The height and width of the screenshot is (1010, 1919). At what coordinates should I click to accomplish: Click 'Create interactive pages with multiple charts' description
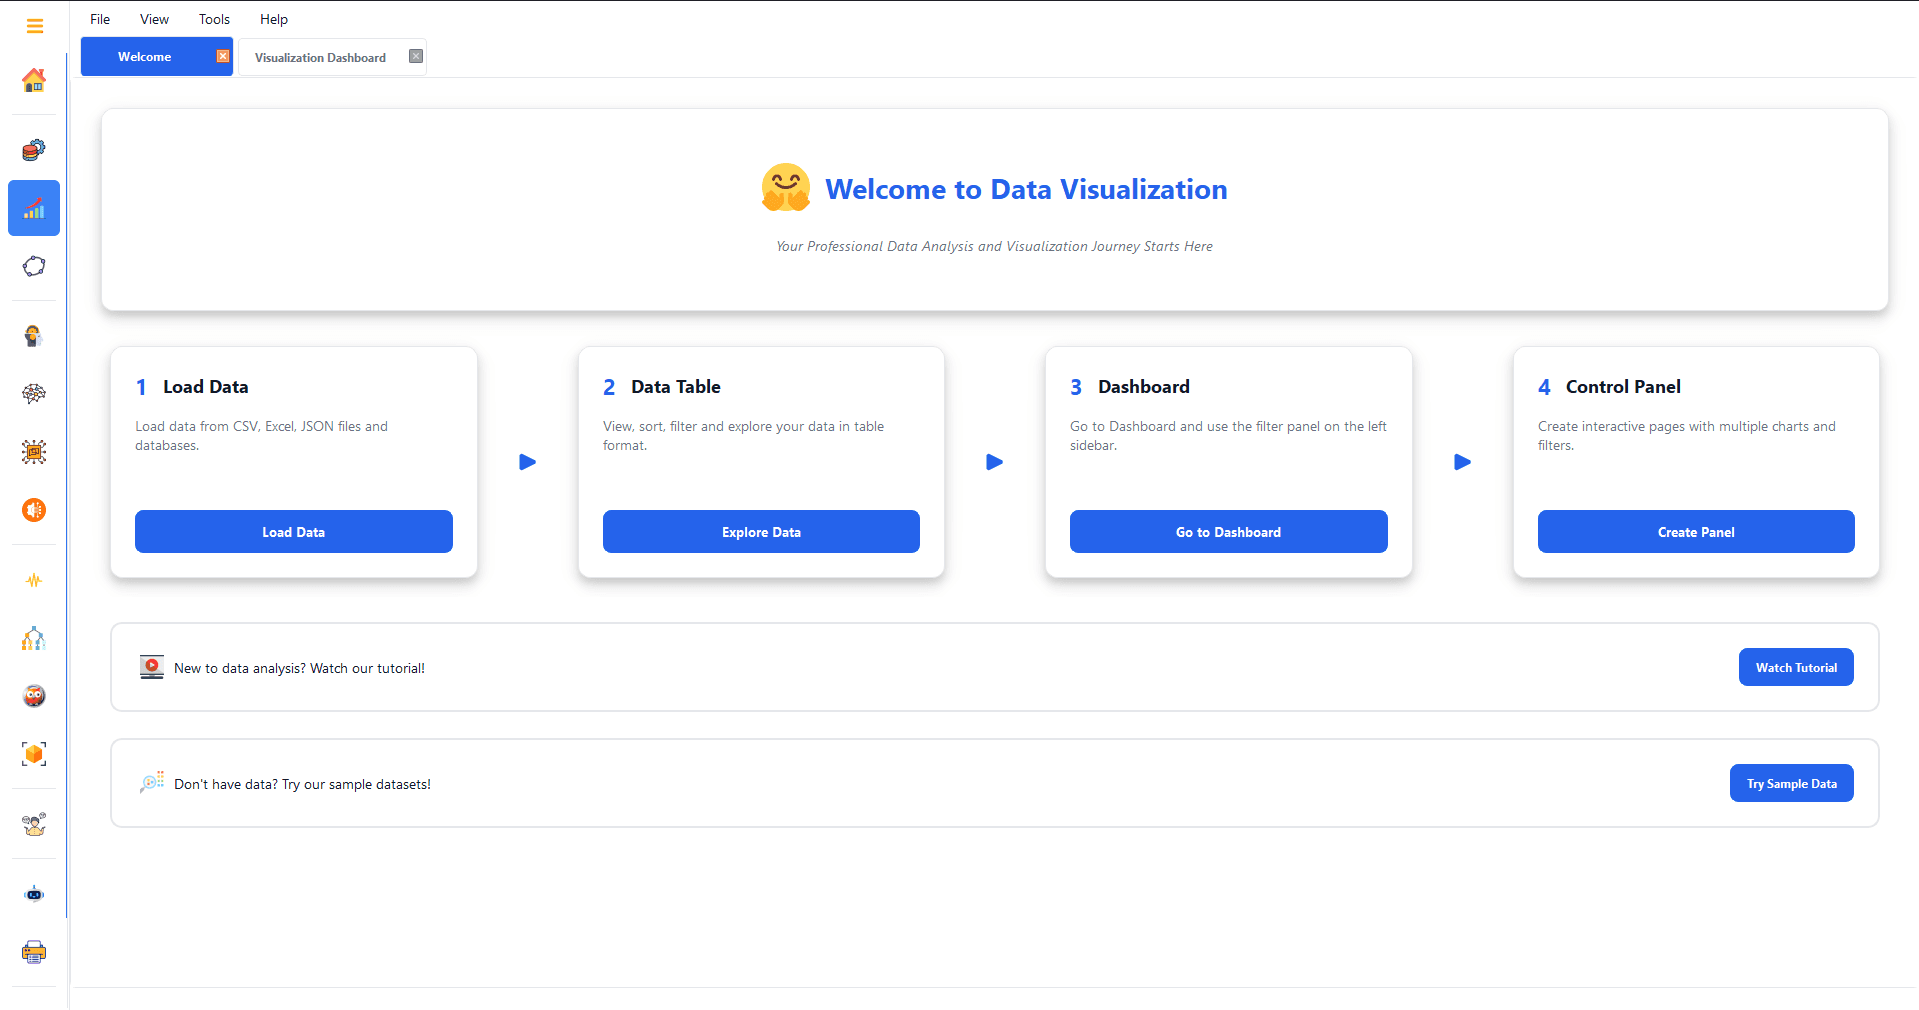point(1687,436)
